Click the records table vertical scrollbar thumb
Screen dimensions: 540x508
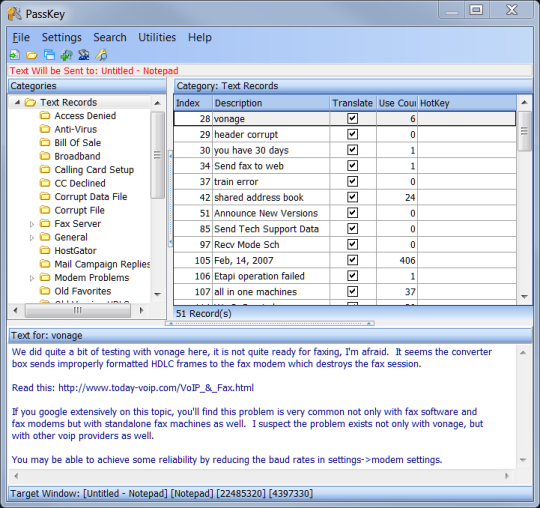coord(525,131)
